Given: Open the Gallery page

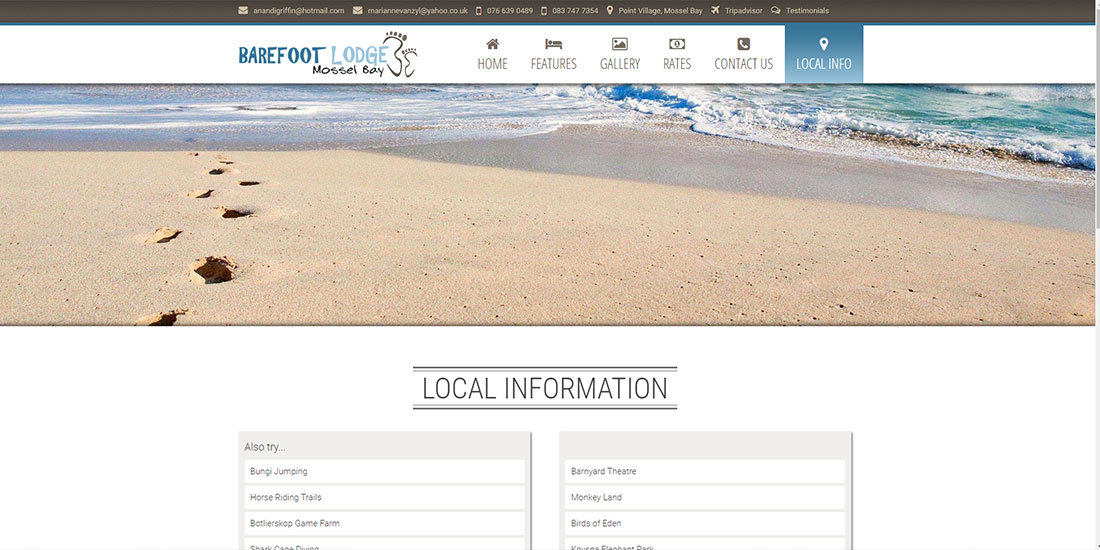Looking at the screenshot, I should pyautogui.click(x=620, y=54).
